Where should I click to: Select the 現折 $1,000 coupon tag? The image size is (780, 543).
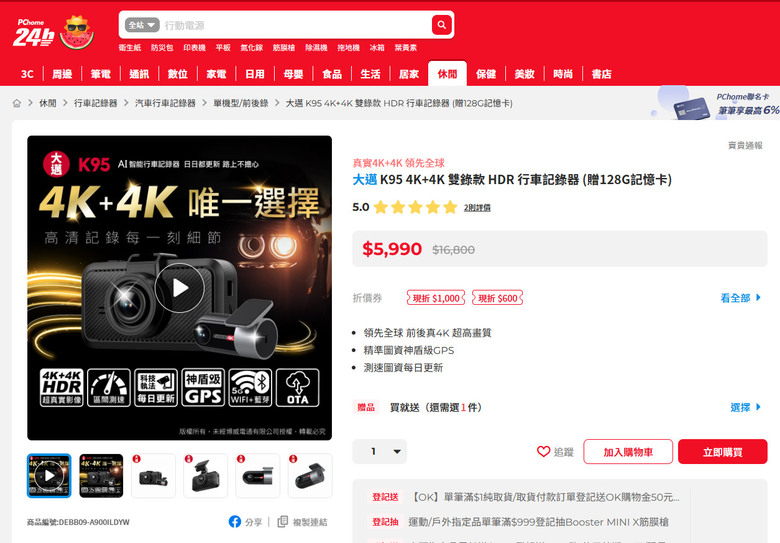436,298
